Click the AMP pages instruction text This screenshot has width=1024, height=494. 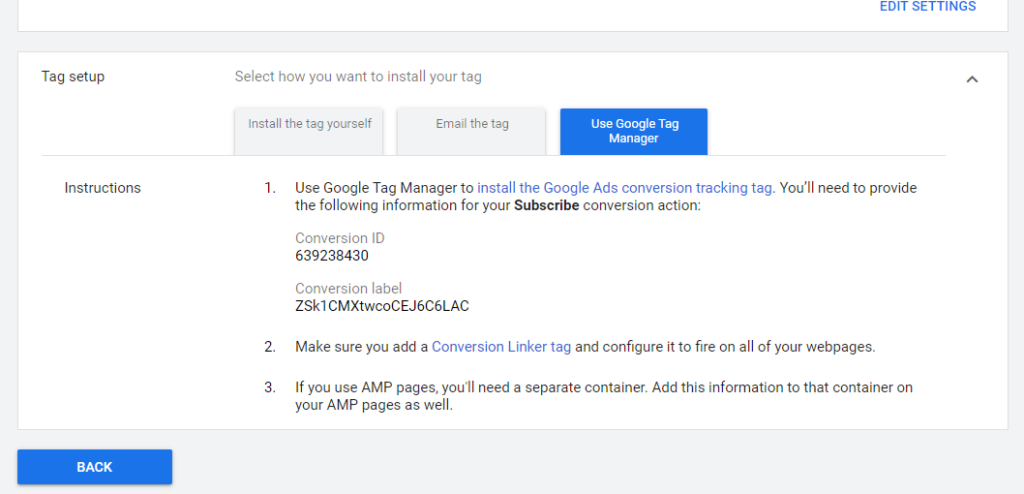coord(604,396)
